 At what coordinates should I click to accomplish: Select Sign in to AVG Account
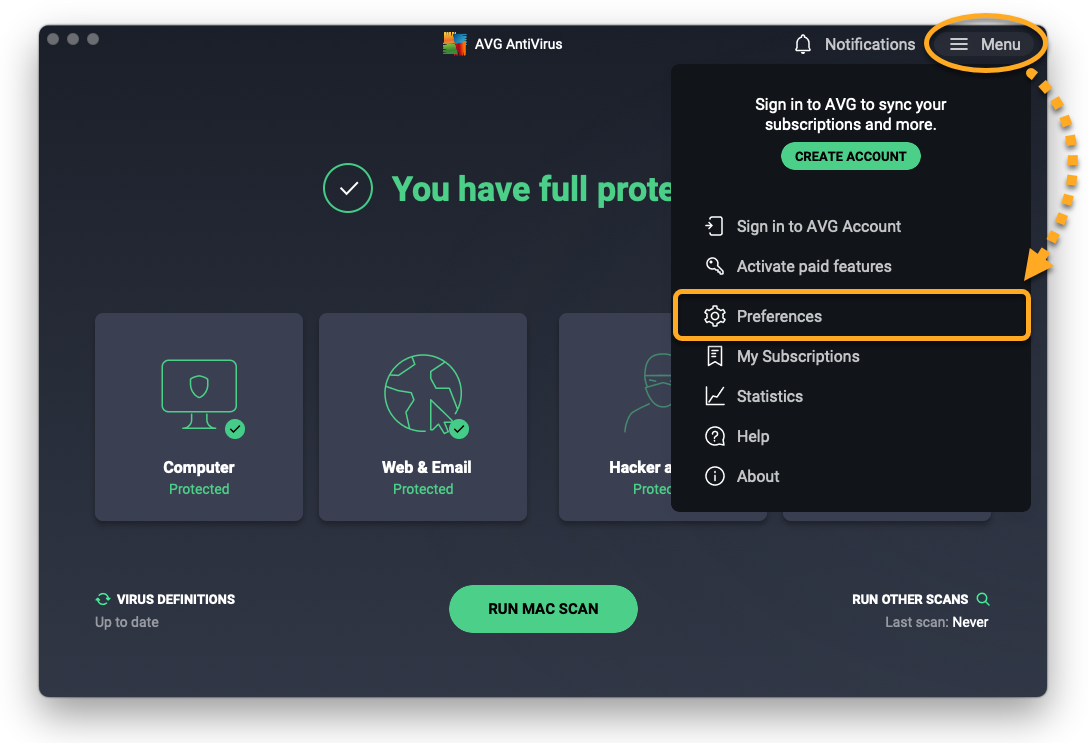tap(818, 226)
